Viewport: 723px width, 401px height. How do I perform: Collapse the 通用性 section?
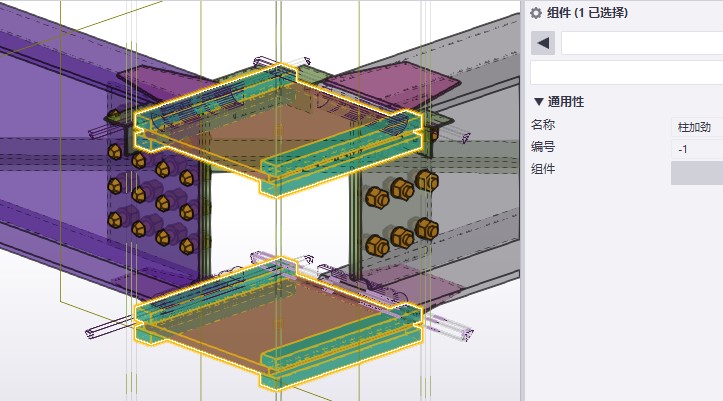pos(539,101)
